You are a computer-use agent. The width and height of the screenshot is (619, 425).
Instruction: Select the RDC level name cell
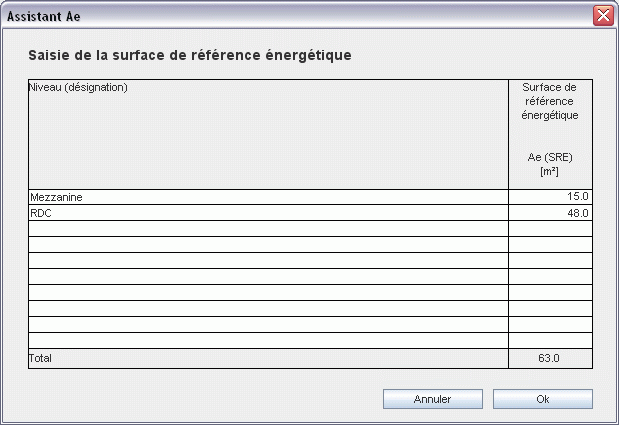click(268, 213)
